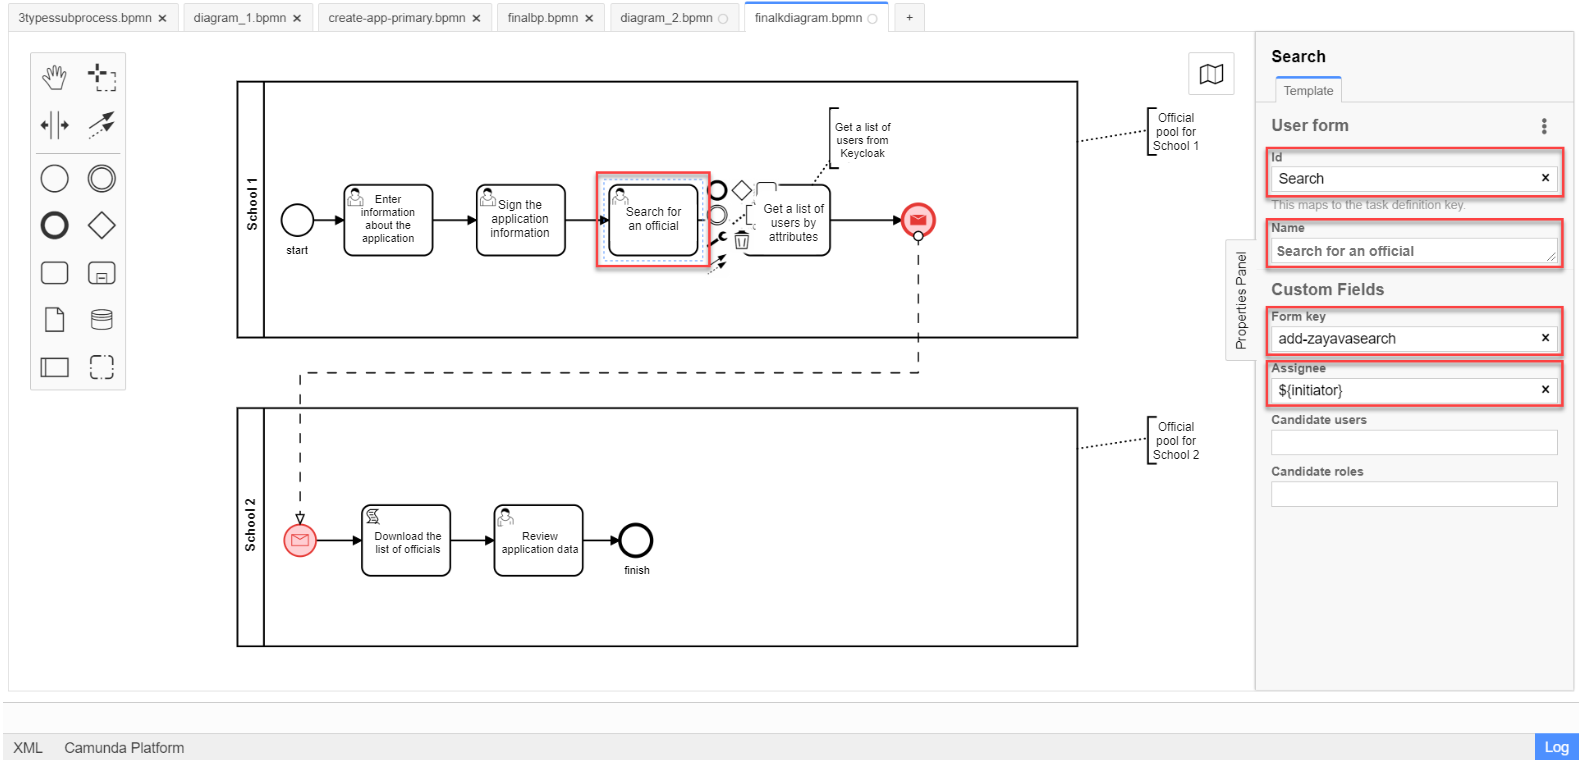Select the School 2 pool label
1588x761 pixels.
pos(250,526)
